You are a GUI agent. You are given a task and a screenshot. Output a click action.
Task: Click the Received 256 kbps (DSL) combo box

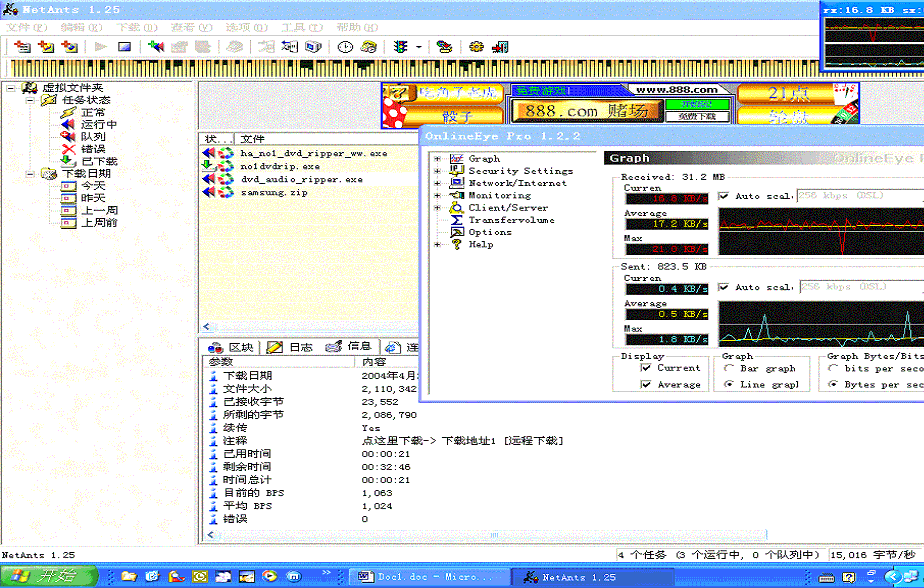point(860,196)
